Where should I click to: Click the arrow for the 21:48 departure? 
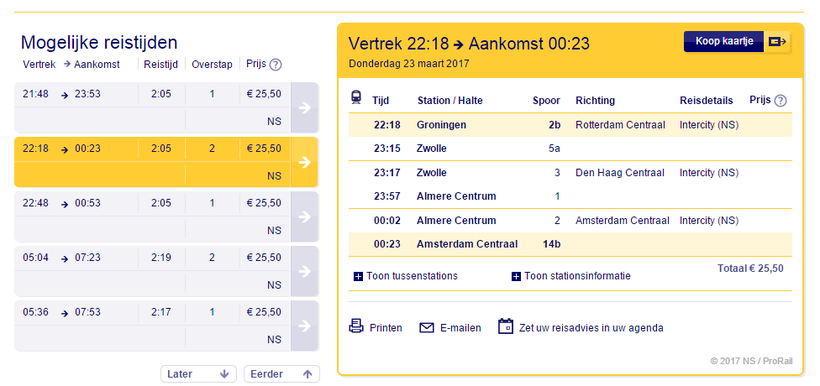point(304,108)
